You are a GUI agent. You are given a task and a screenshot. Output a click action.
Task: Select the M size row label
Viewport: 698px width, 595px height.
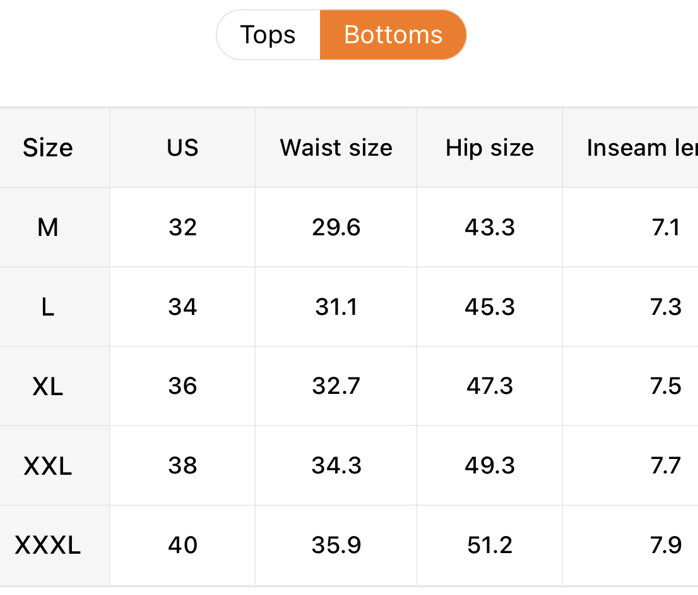click(x=48, y=227)
